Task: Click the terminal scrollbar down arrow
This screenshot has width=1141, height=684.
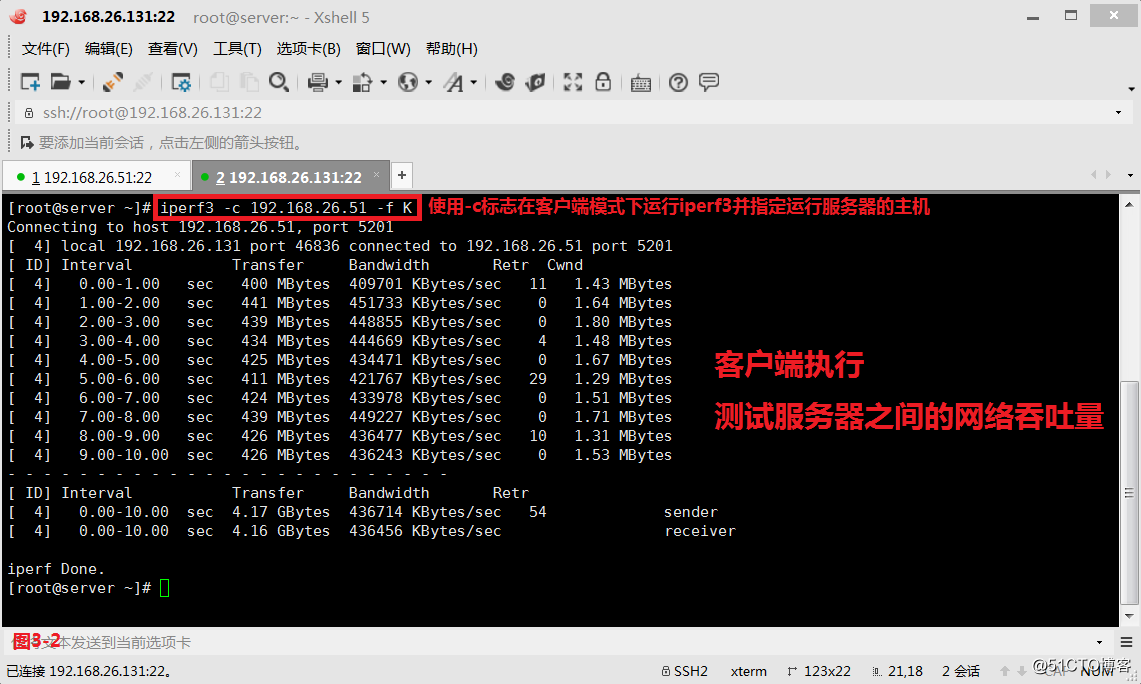Action: (x=1129, y=616)
